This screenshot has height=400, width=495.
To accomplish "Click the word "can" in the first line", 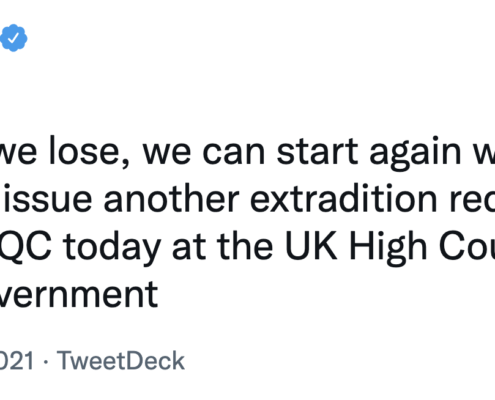I will point(234,153).
